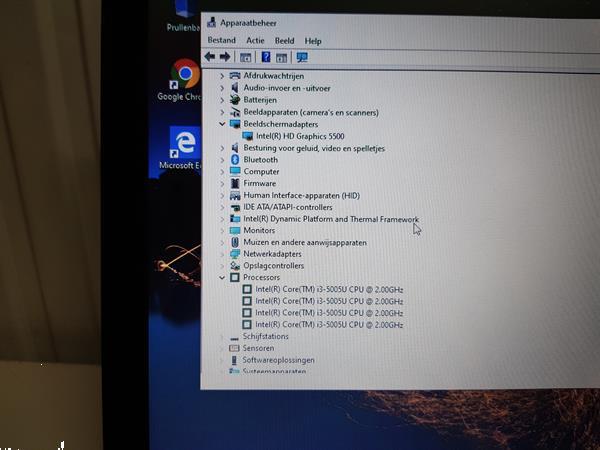Expand the IDE ATA/ATAPI-controllers category
The width and height of the screenshot is (600, 450).
tap(222, 207)
